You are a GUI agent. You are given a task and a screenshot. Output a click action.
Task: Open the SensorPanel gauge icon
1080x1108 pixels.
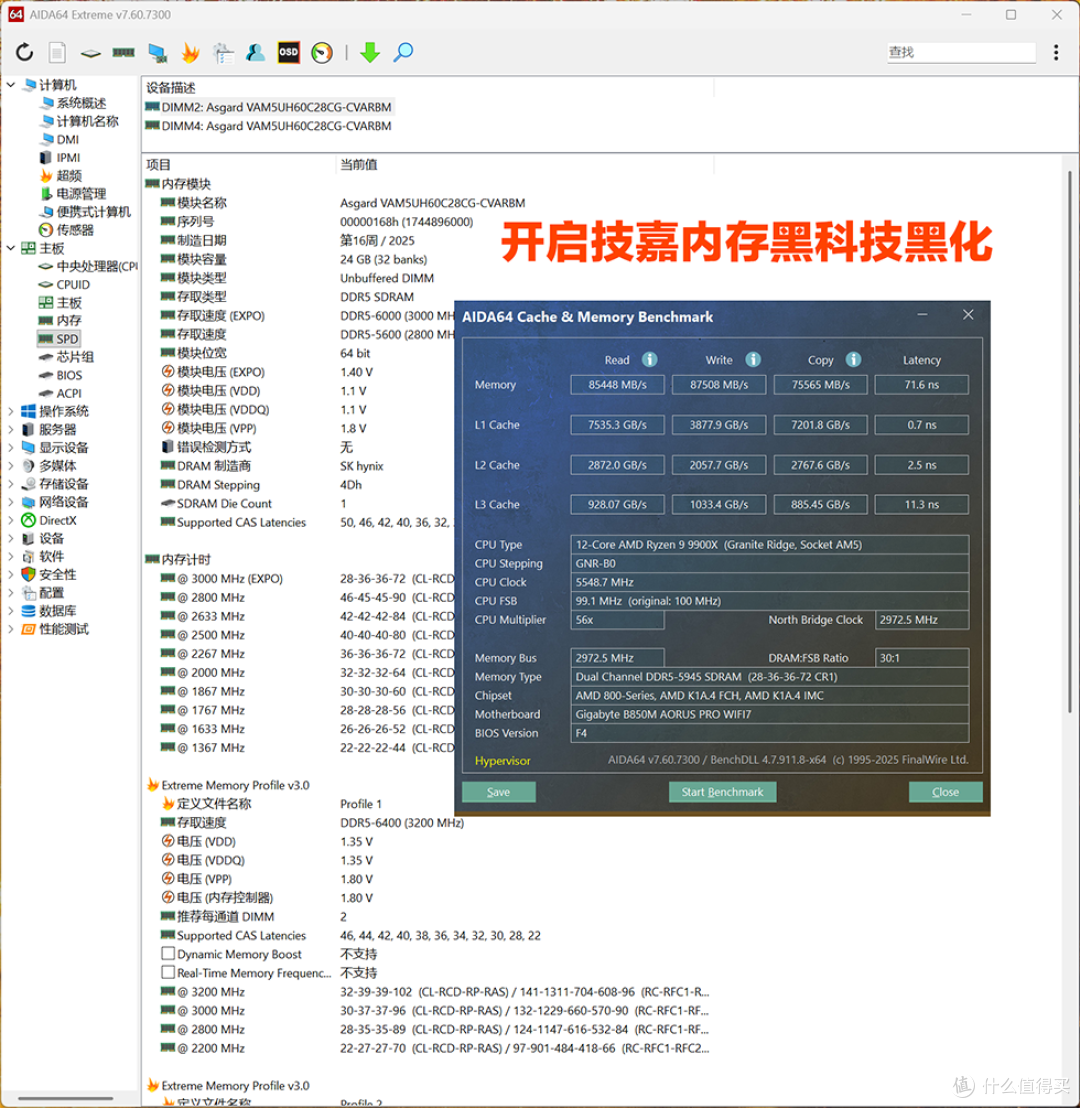point(322,52)
